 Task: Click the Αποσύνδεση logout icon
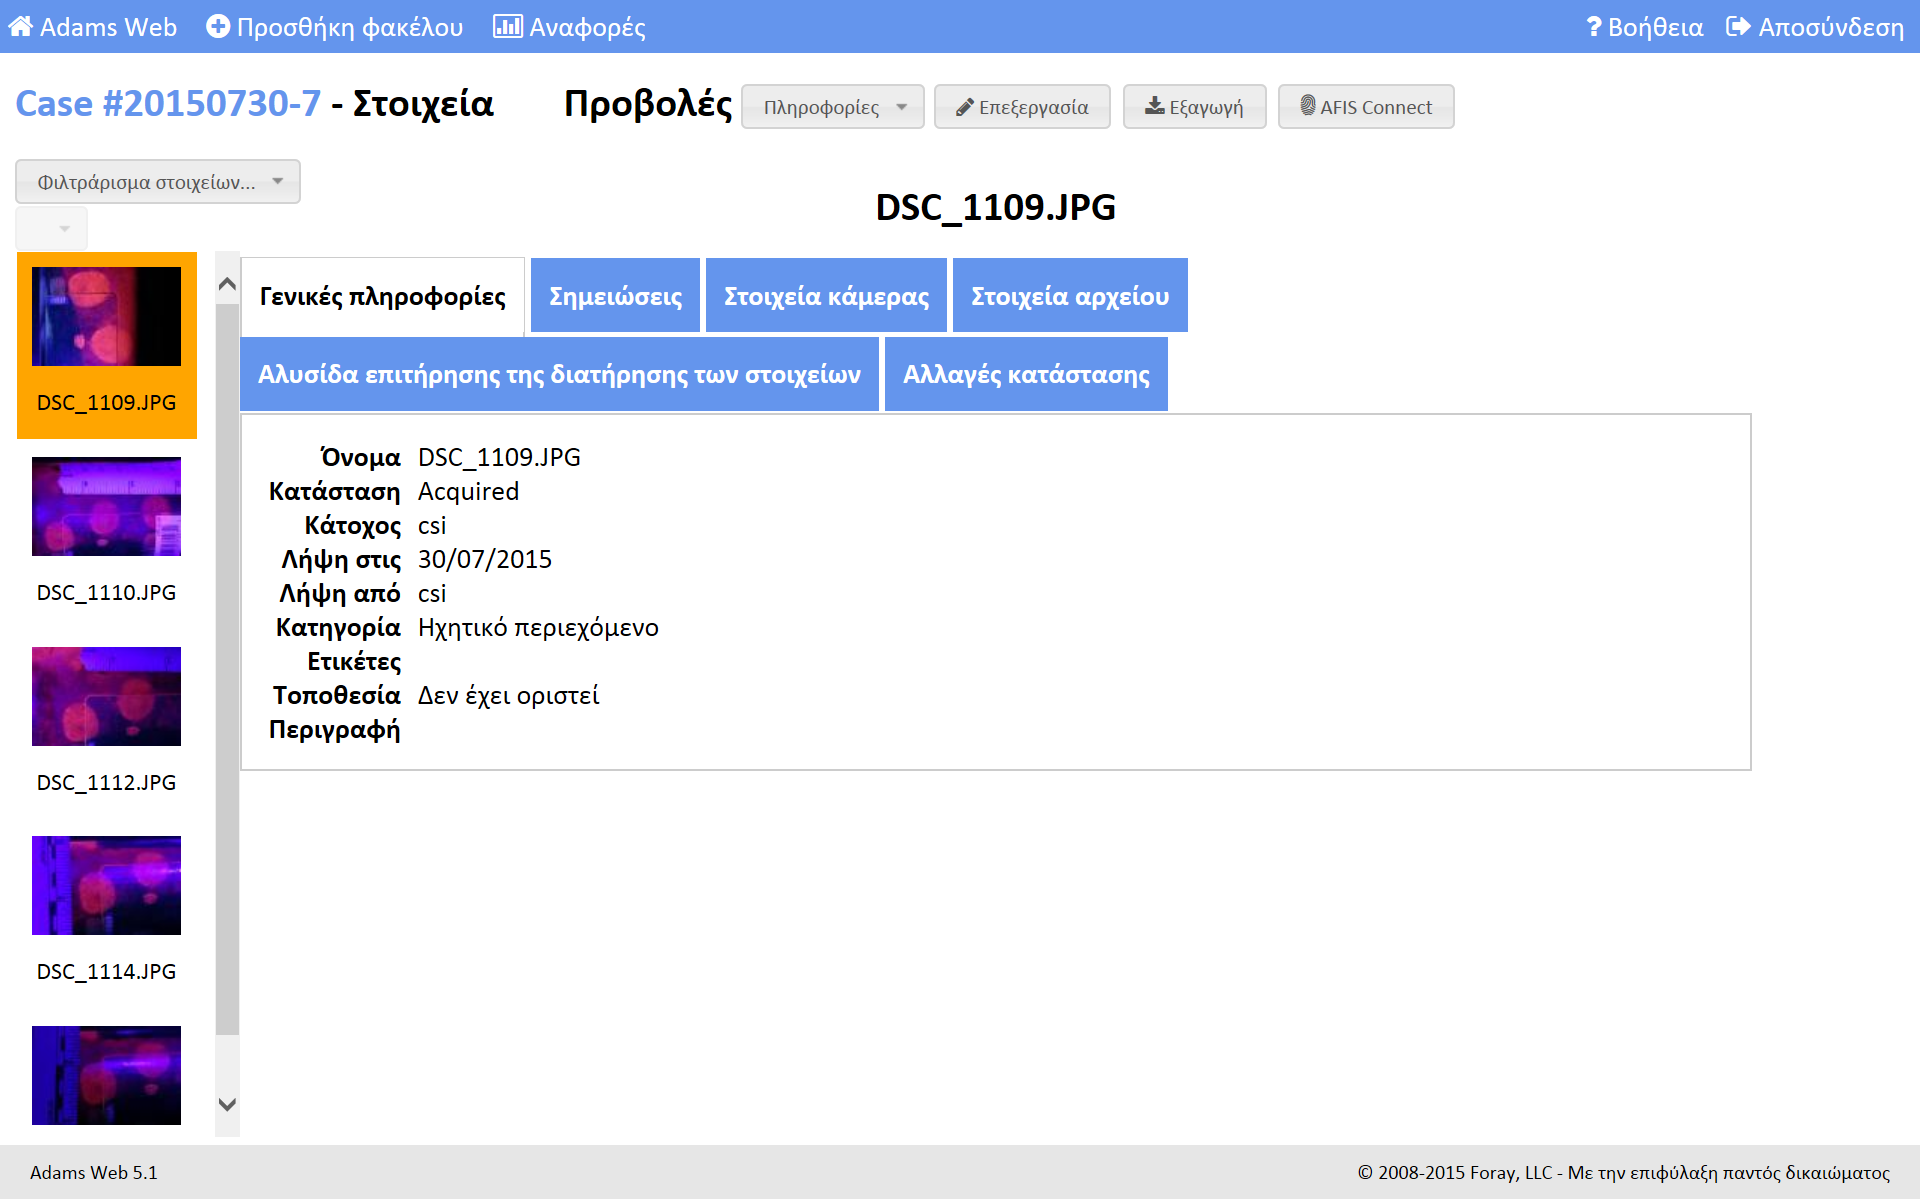pyautogui.click(x=1738, y=27)
